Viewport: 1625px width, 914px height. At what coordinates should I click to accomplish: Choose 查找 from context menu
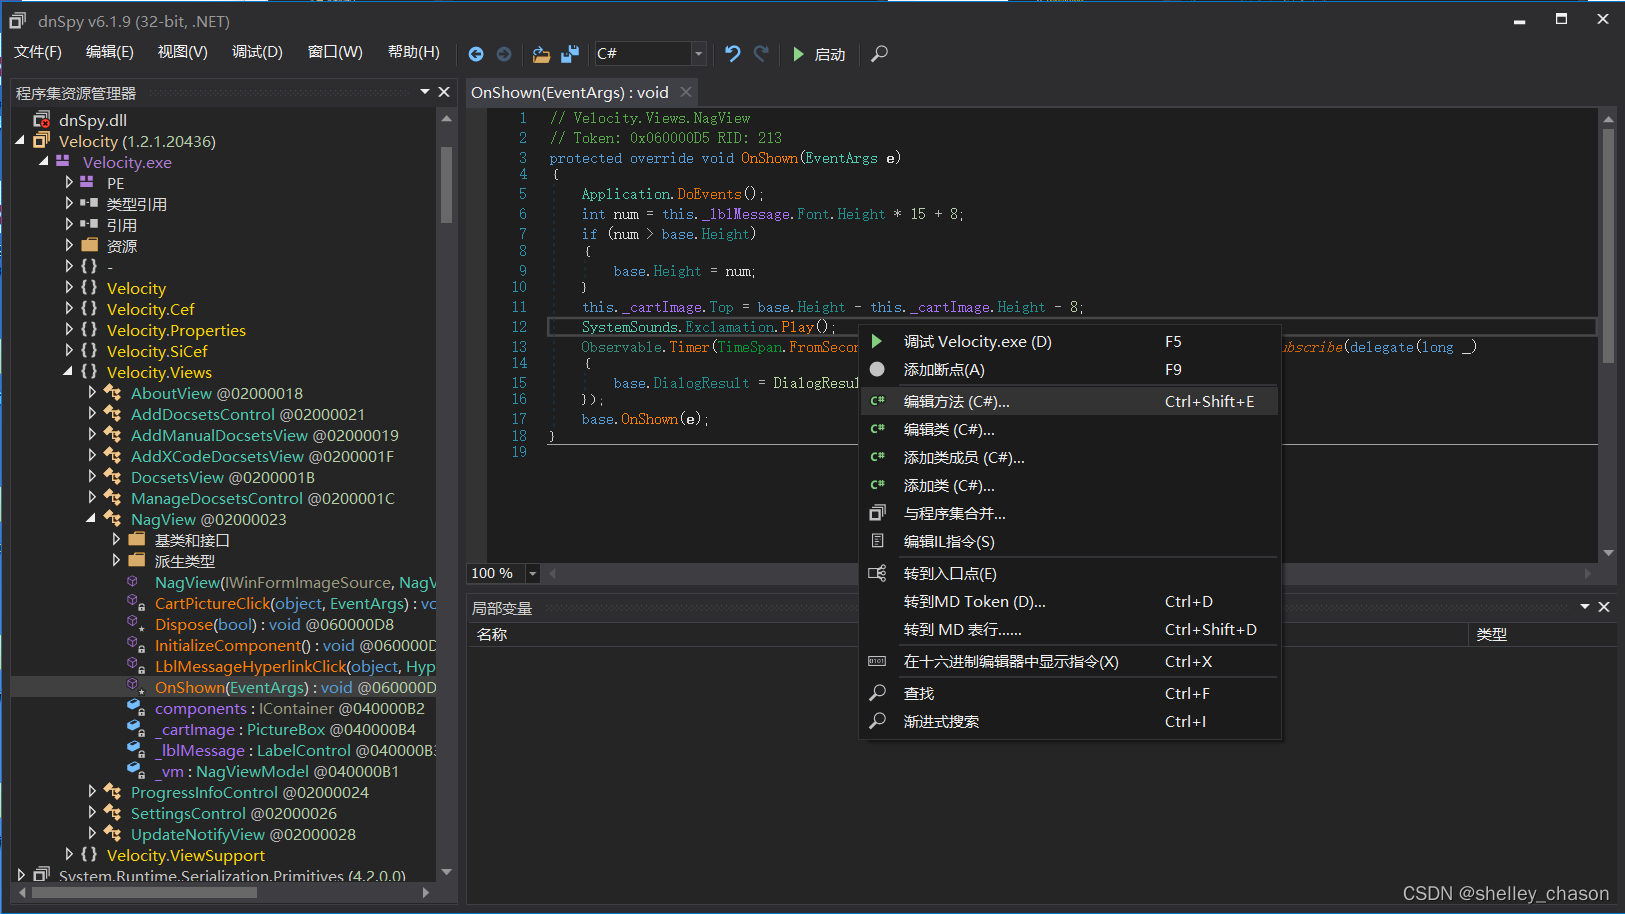[x=1070, y=693]
